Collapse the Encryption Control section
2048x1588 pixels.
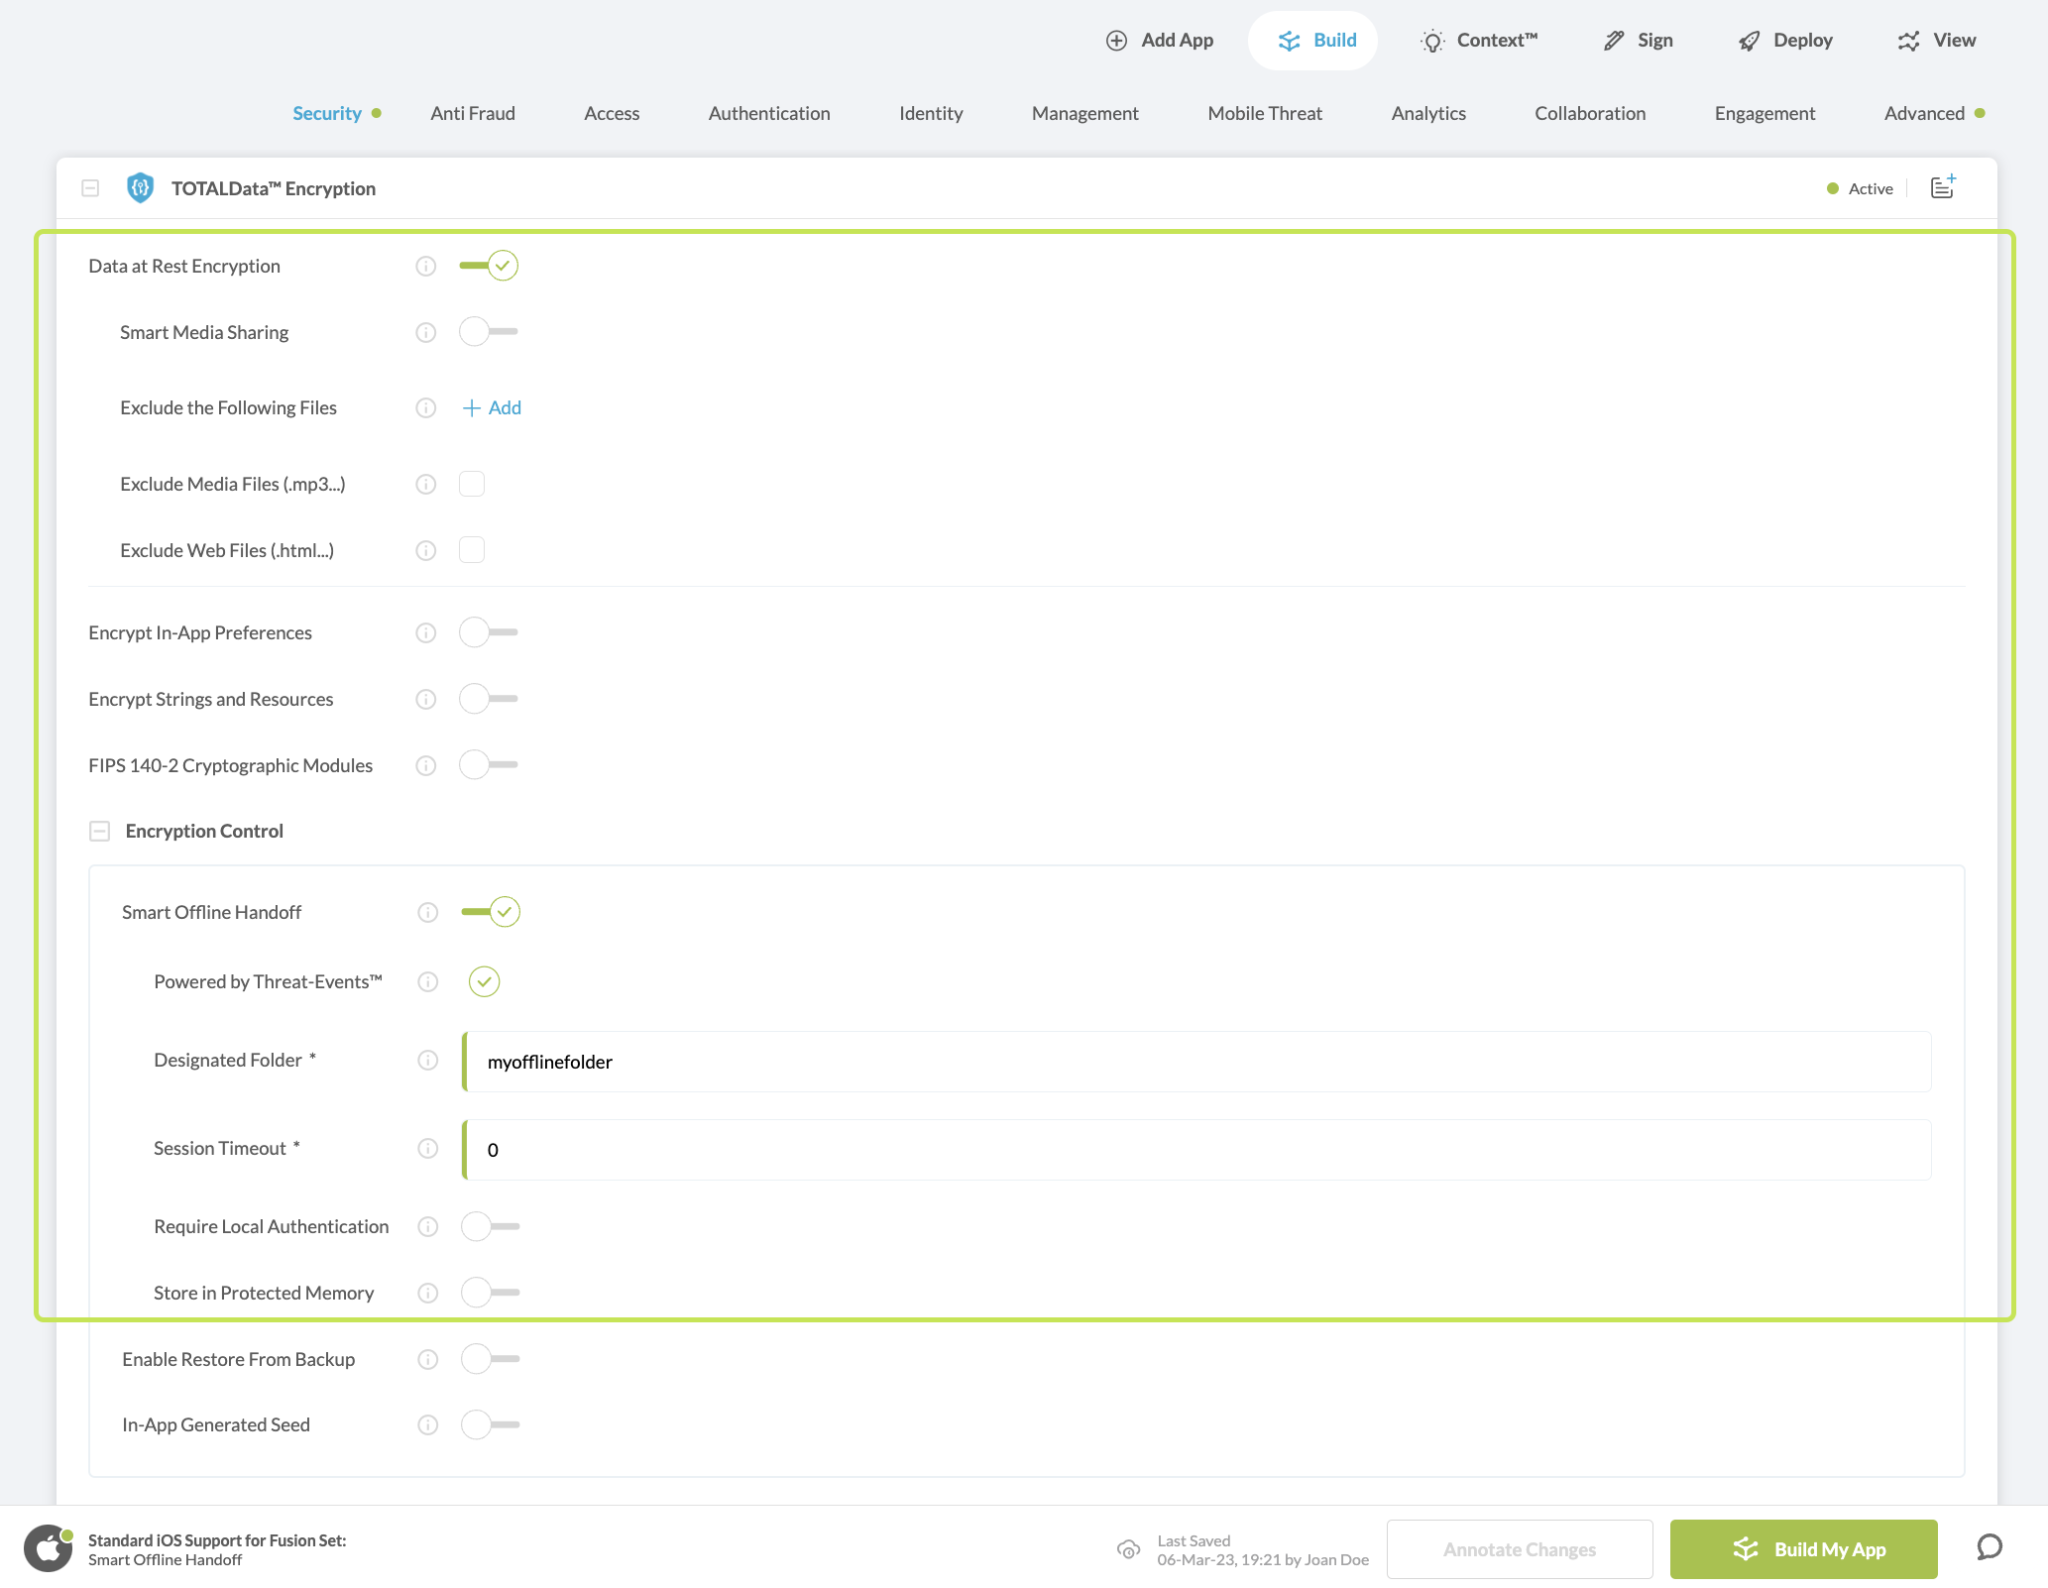pos(99,831)
